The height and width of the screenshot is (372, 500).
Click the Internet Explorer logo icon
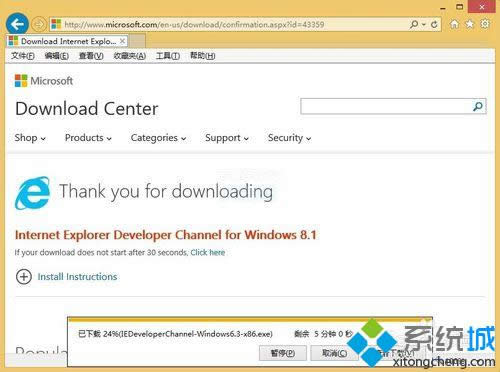tap(32, 193)
